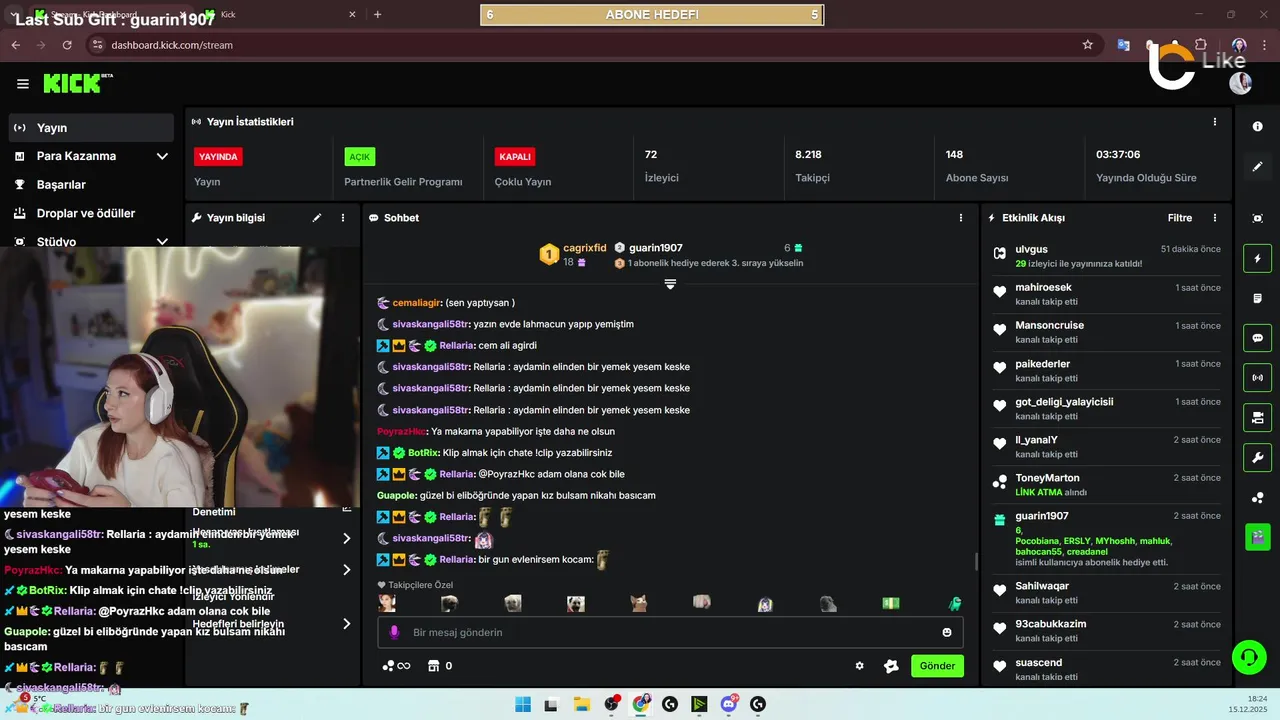Screen dimensions: 1280x720
Task: Open the info icon in right sidebar
Action: [x=1258, y=127]
